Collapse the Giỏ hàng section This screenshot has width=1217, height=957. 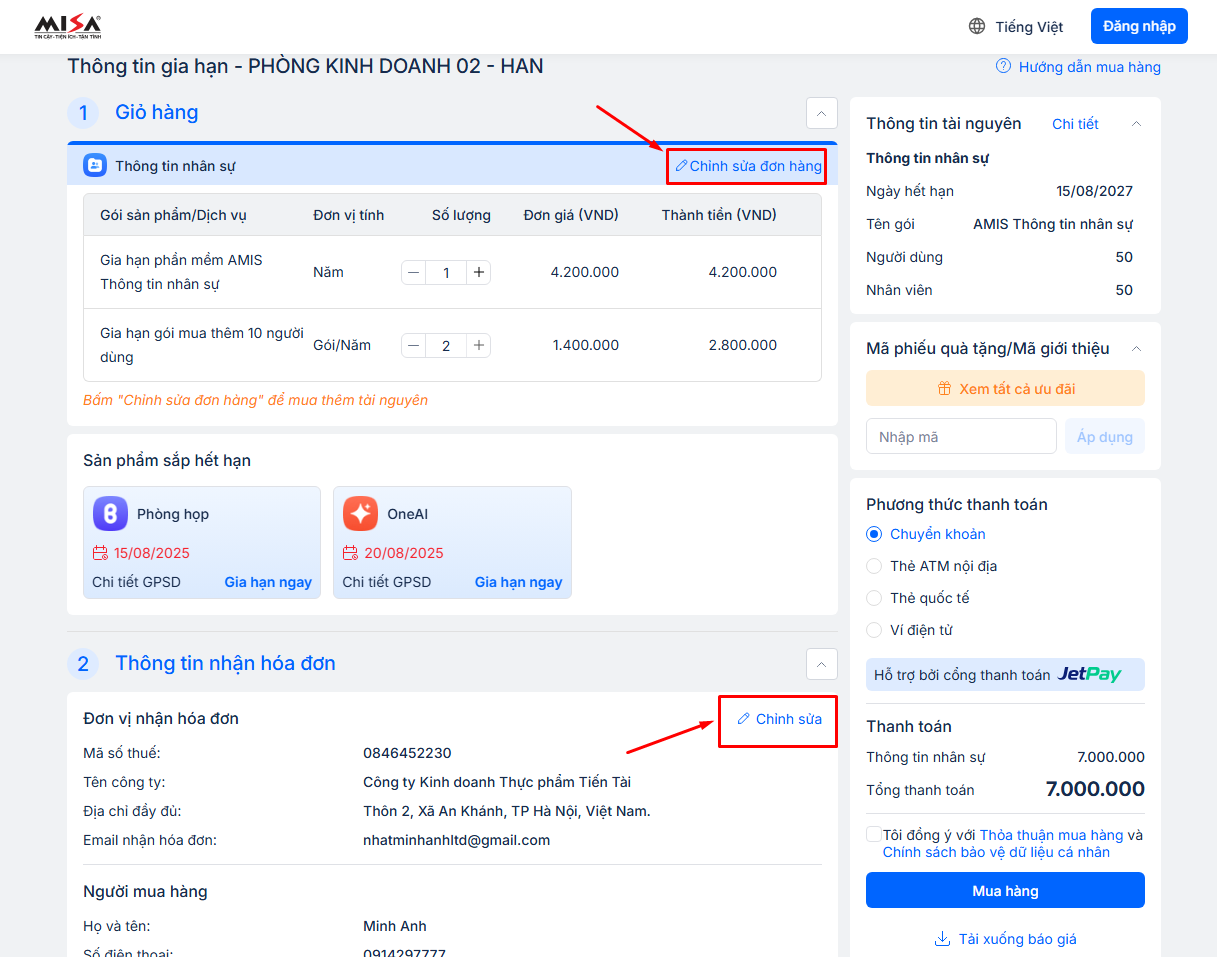pyautogui.click(x=821, y=113)
